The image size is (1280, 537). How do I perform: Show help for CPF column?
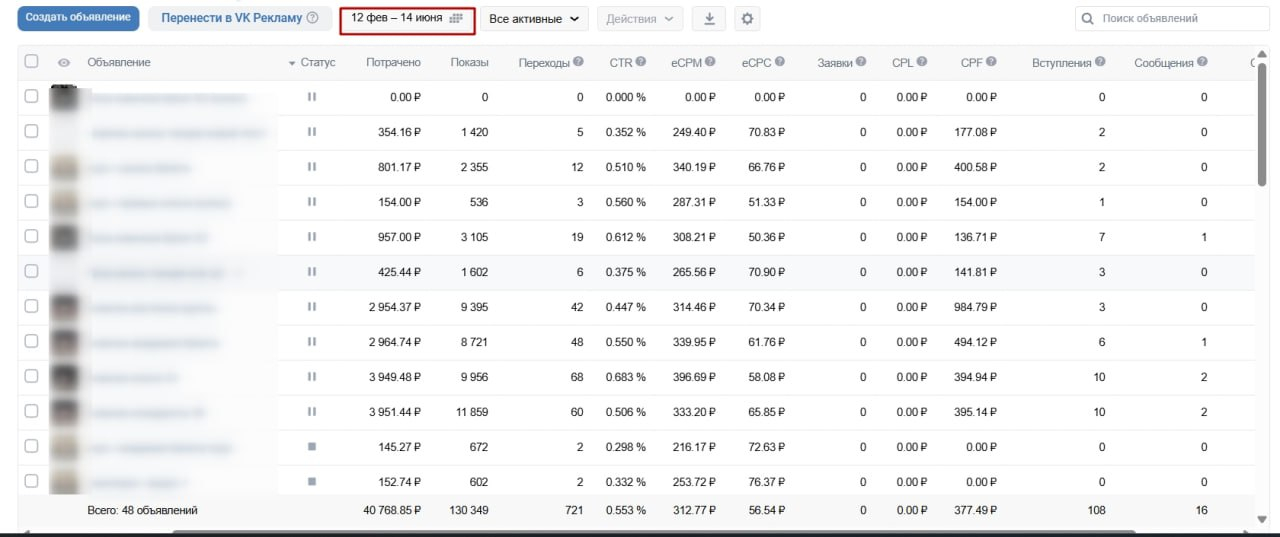point(991,62)
